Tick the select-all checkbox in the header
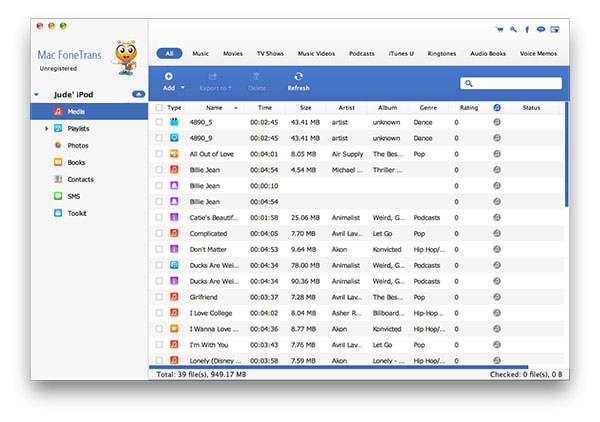Viewport: 600px width, 422px height. click(159, 108)
